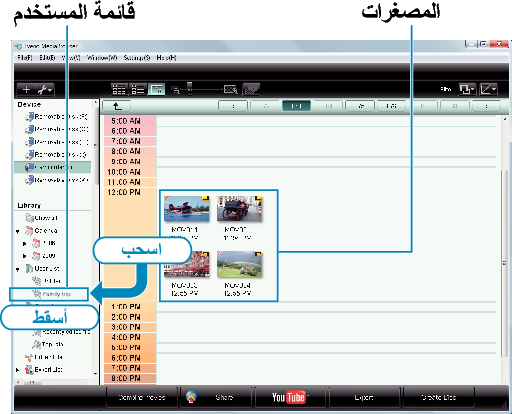Select second removable disk in Device list
The image size is (512, 414).
point(56,129)
